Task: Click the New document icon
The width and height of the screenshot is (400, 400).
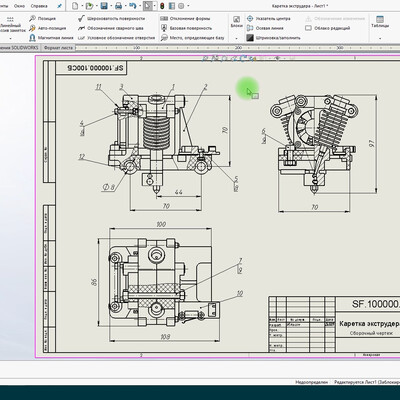Action: 75,6
